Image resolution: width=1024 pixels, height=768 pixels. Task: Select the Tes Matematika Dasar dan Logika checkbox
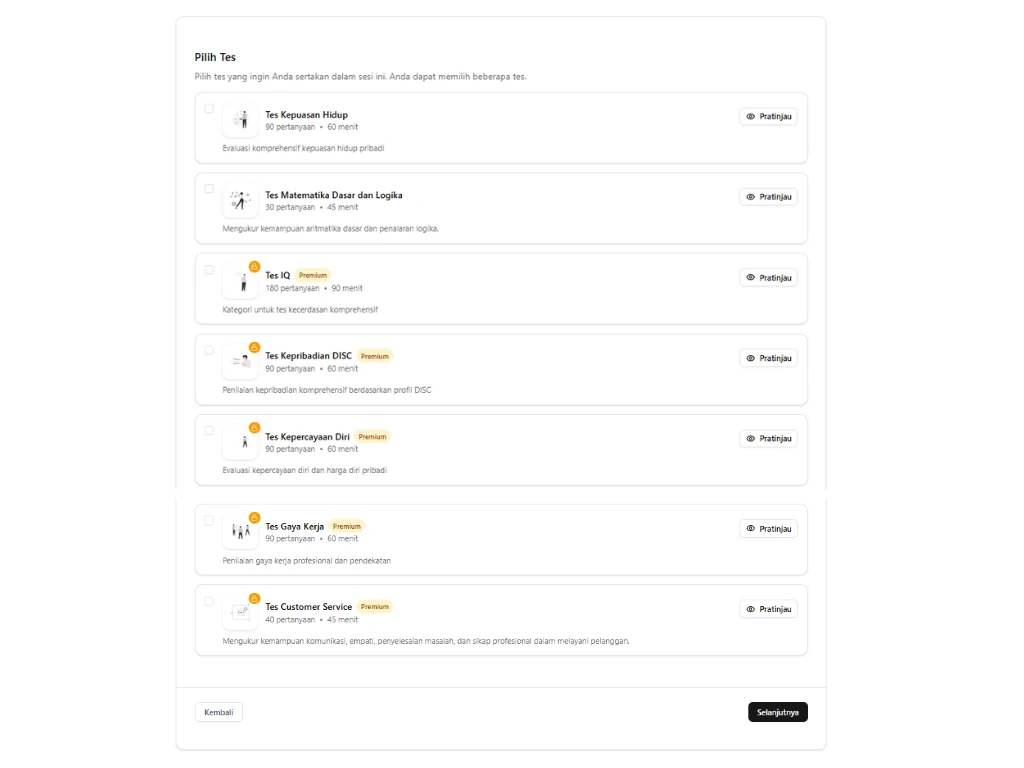coord(209,189)
